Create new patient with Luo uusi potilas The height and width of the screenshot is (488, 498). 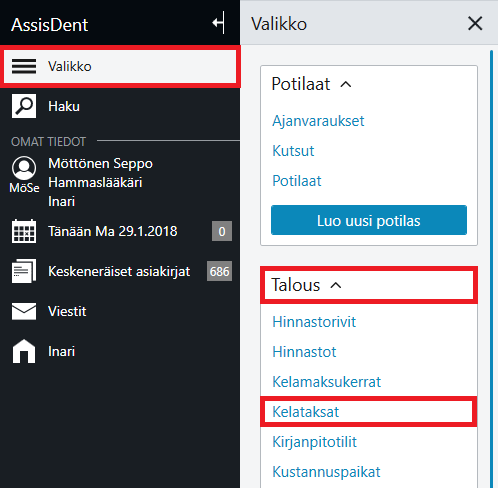coord(369,220)
